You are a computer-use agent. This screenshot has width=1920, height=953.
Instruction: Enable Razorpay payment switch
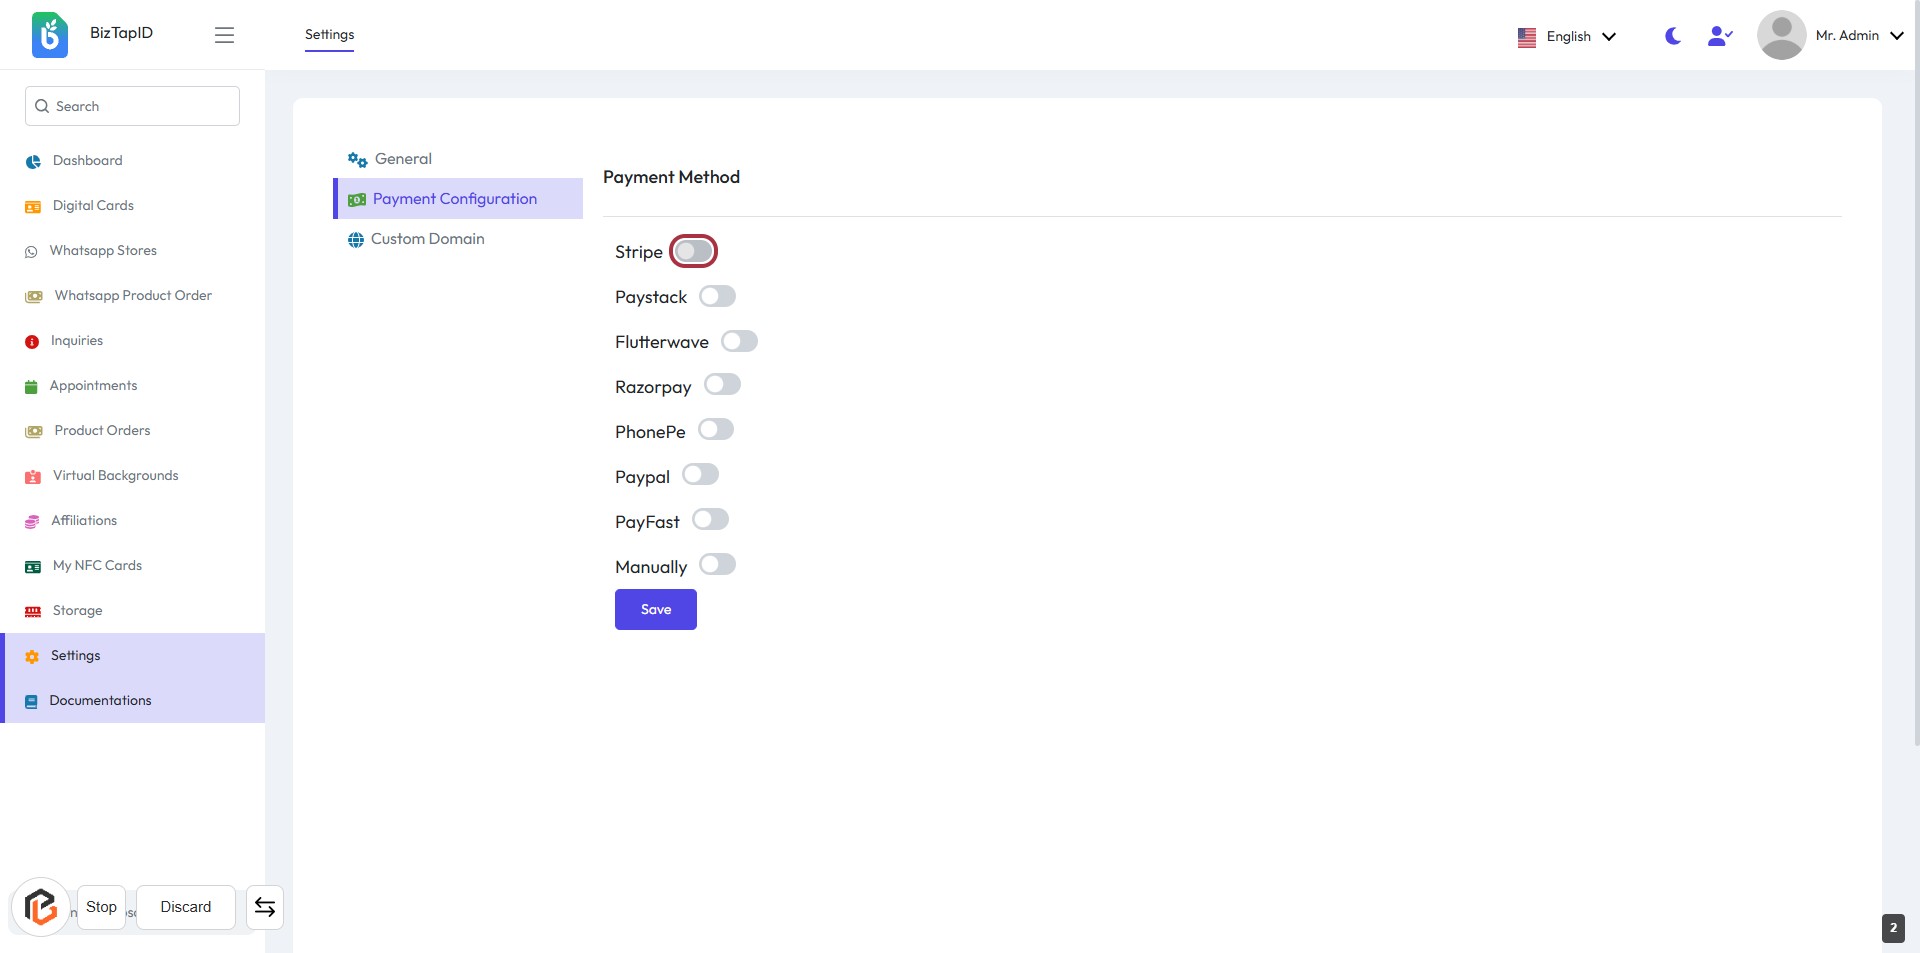tap(722, 385)
